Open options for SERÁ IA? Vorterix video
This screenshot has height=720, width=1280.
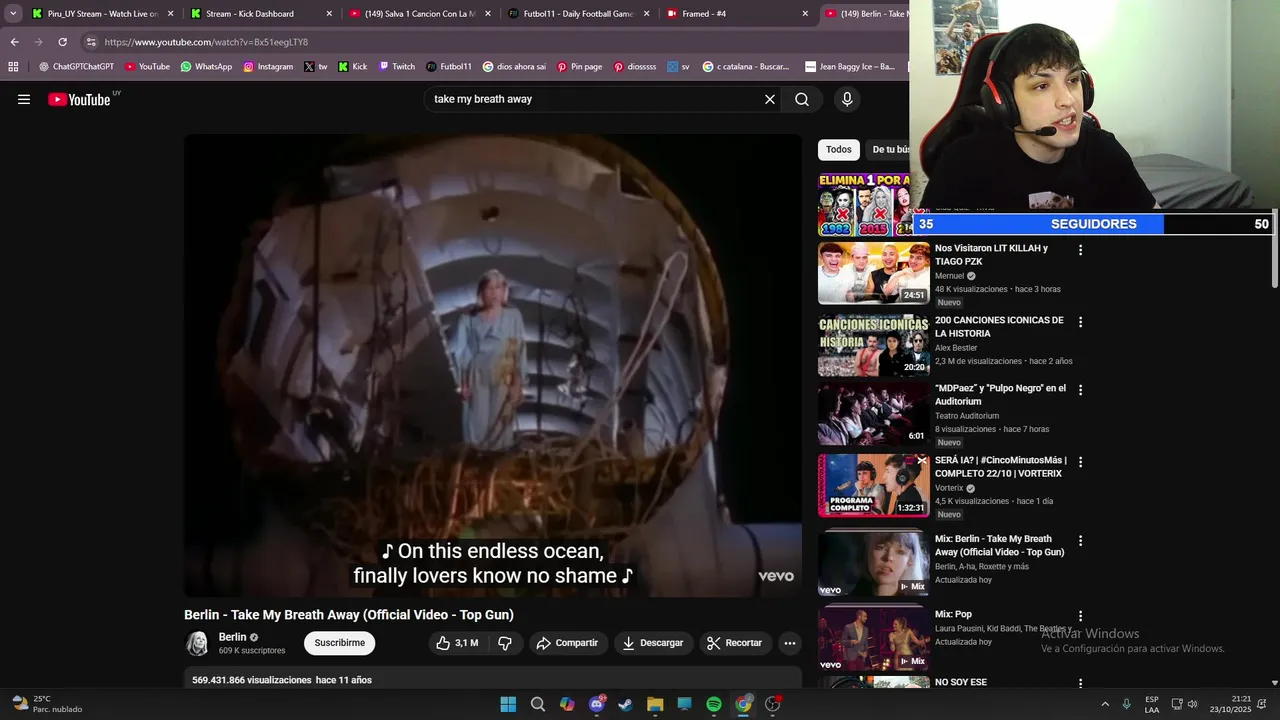[1080, 462]
